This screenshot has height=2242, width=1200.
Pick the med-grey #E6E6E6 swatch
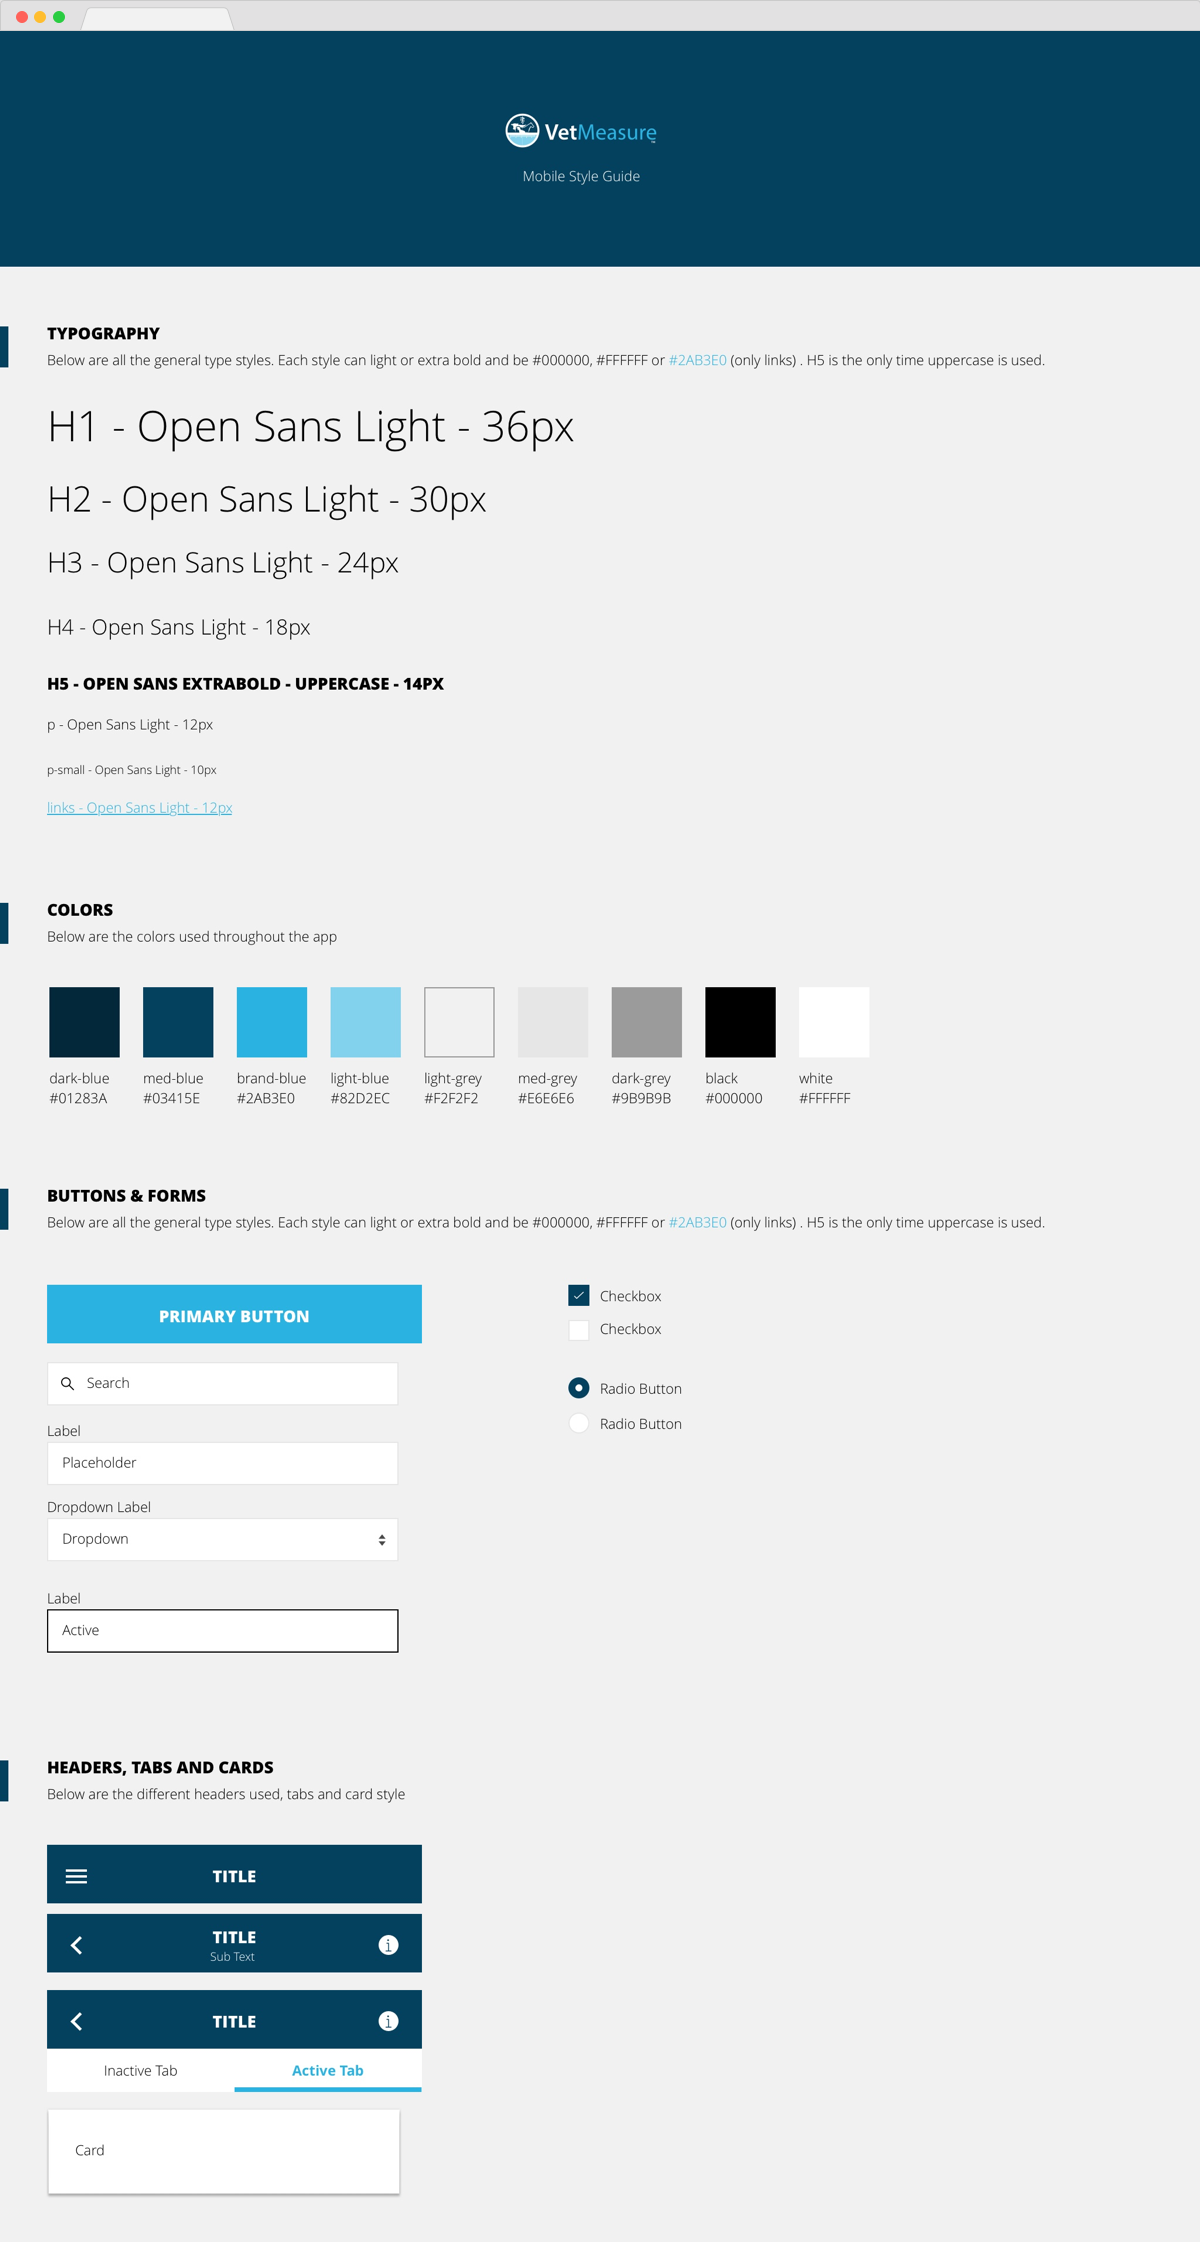click(x=553, y=1022)
